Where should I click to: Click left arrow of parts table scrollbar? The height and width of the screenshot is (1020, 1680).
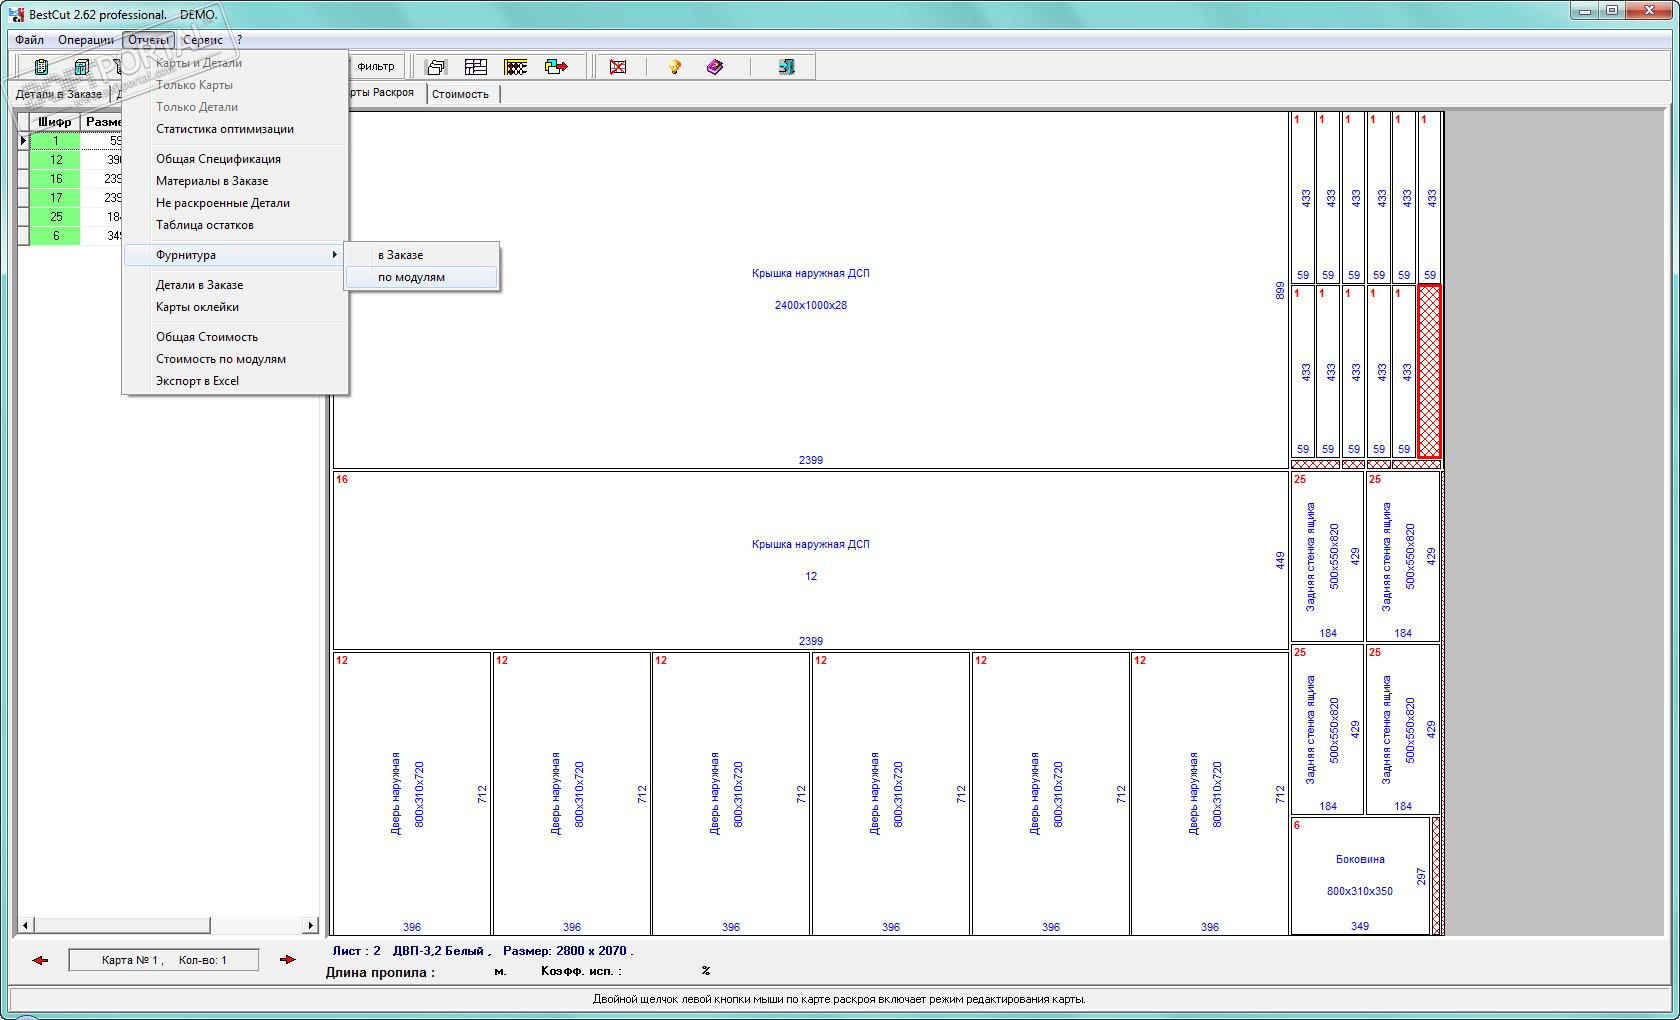(x=25, y=925)
